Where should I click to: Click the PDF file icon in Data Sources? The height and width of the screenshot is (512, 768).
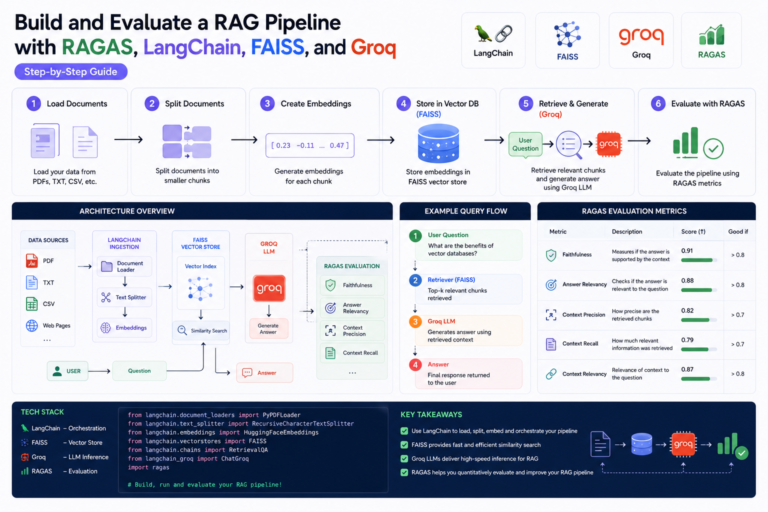pyautogui.click(x=32, y=261)
